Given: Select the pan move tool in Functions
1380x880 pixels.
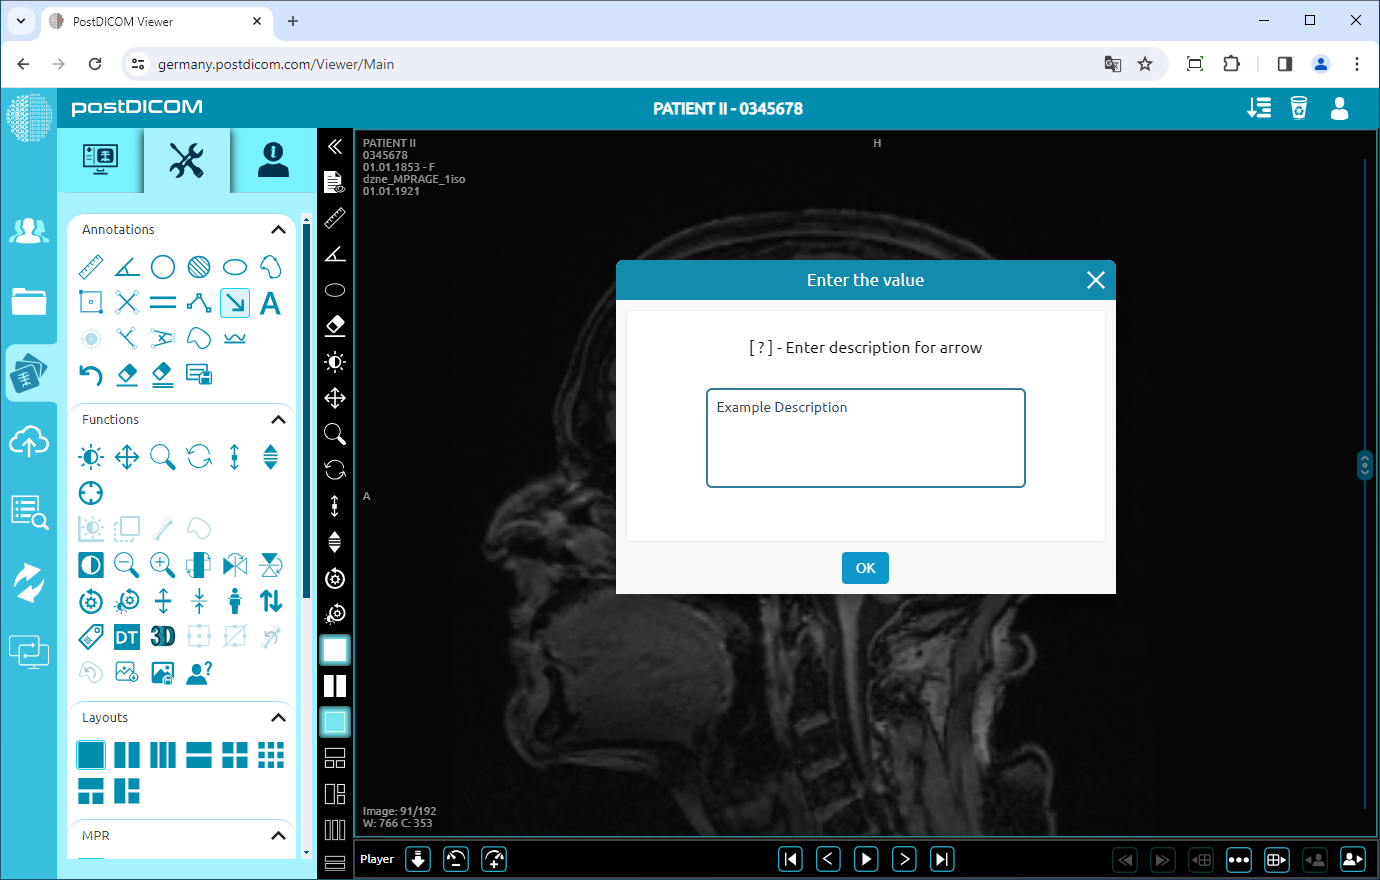Looking at the screenshot, I should 127,458.
